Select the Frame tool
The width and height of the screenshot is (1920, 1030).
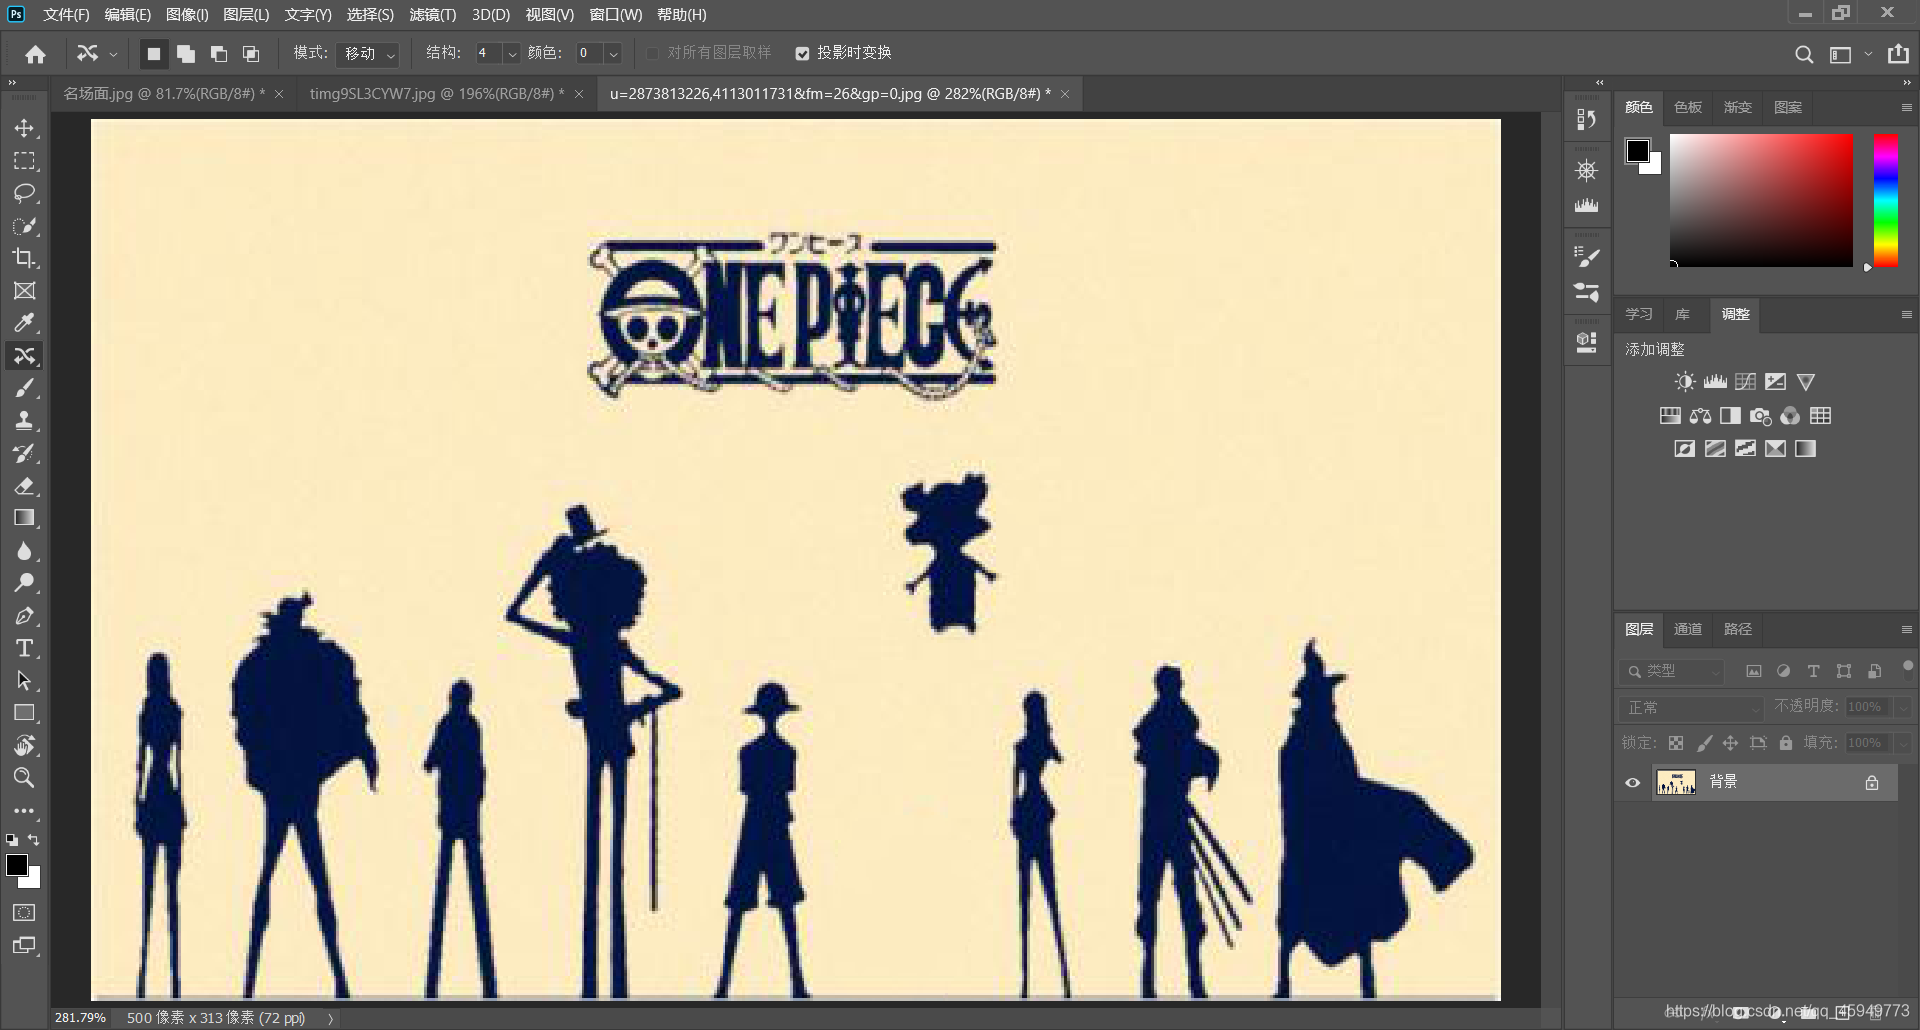[x=25, y=291]
